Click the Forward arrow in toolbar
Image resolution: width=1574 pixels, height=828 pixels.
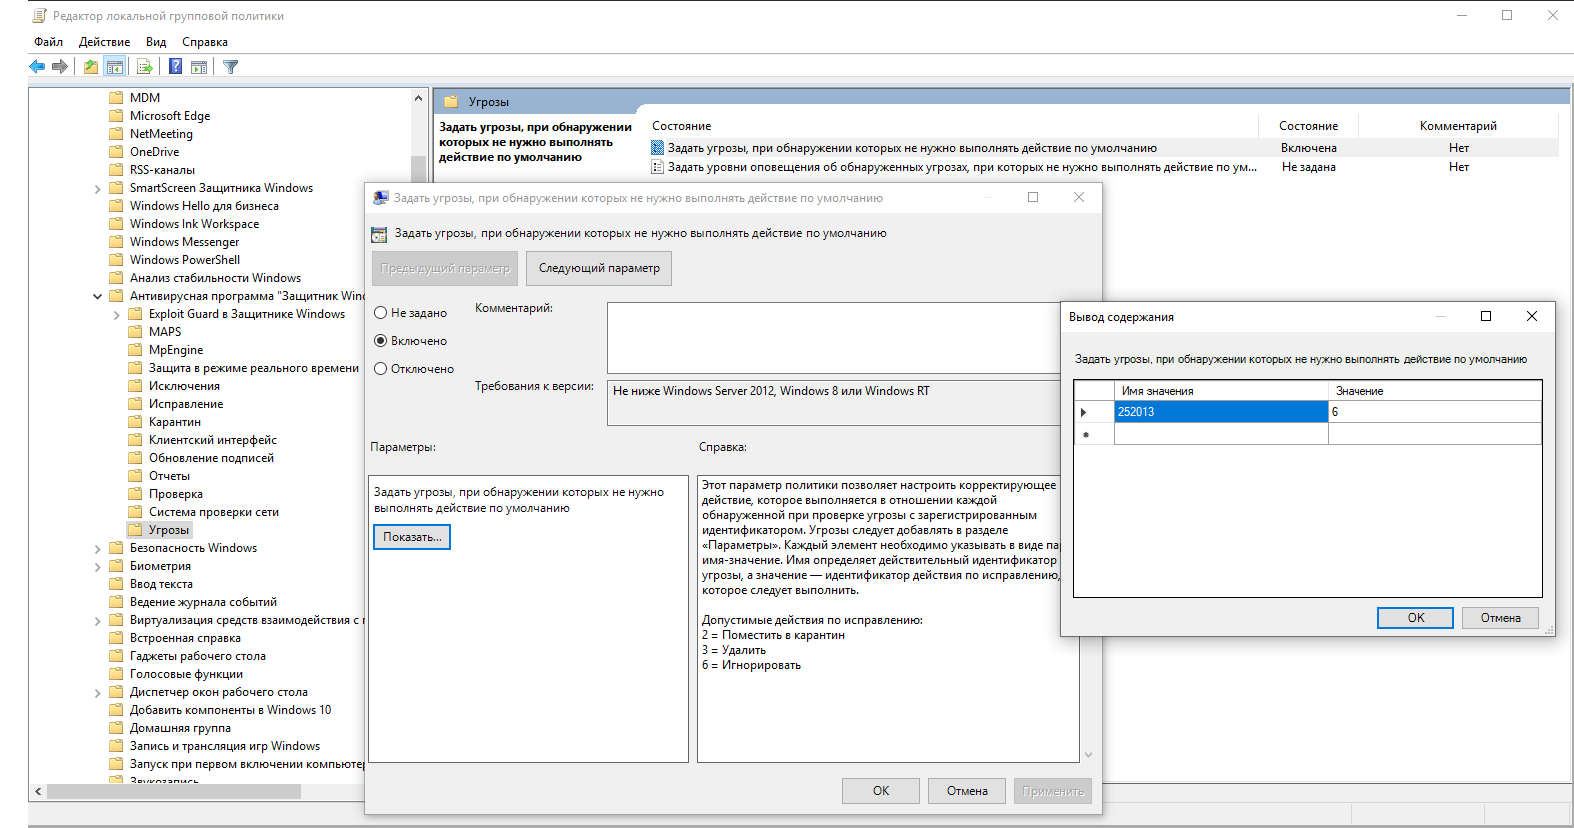60,67
